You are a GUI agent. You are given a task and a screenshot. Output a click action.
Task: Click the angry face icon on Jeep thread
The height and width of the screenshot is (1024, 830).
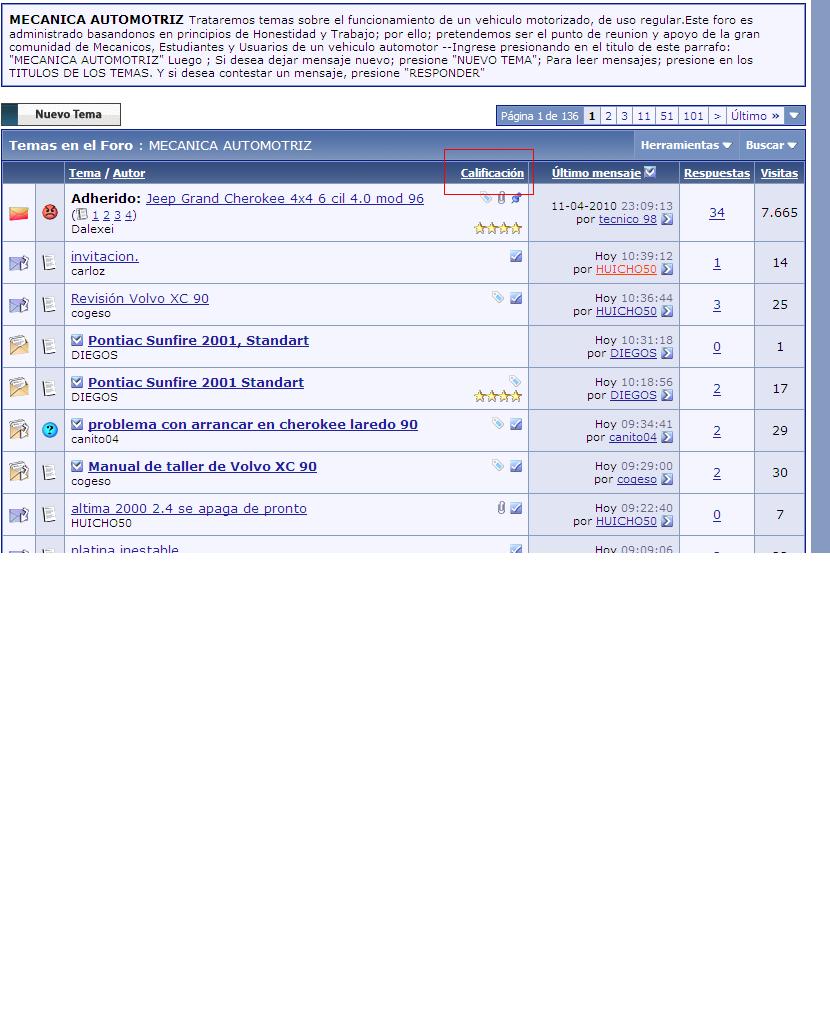pyautogui.click(x=49, y=212)
